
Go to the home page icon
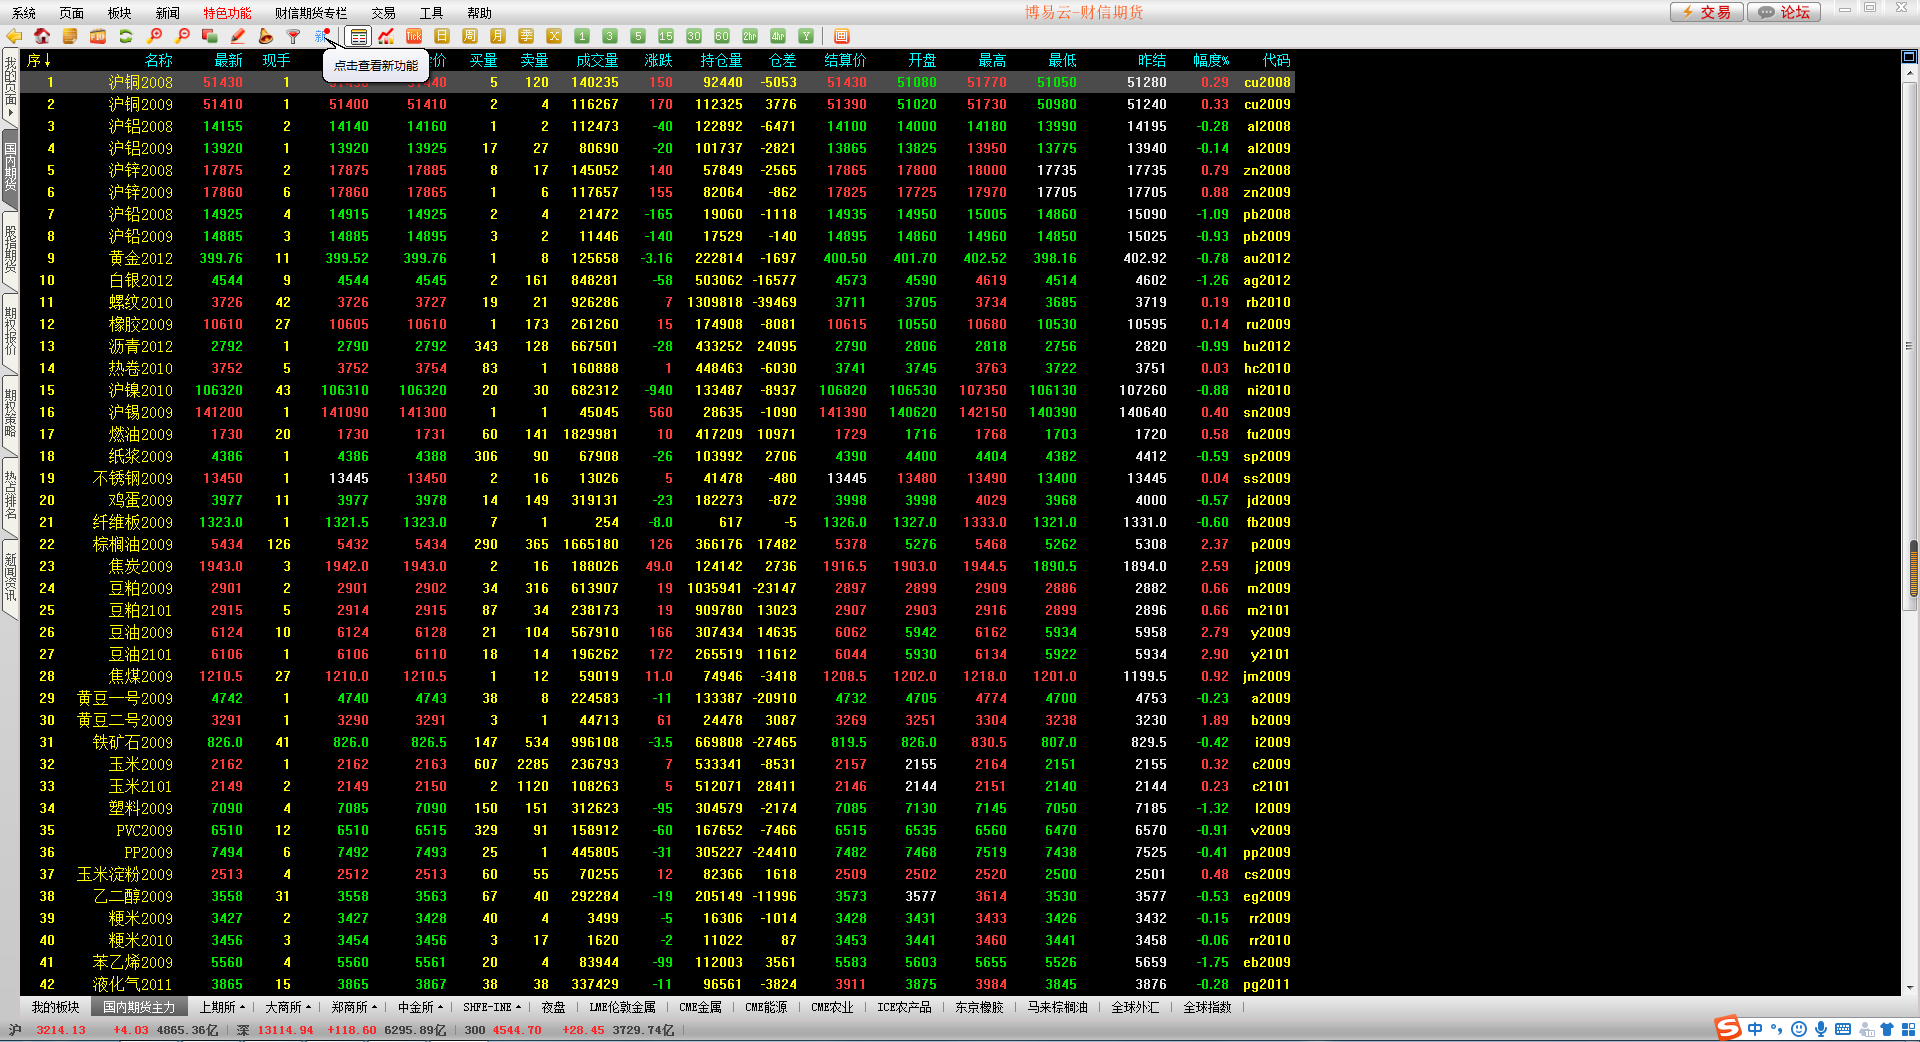point(42,36)
